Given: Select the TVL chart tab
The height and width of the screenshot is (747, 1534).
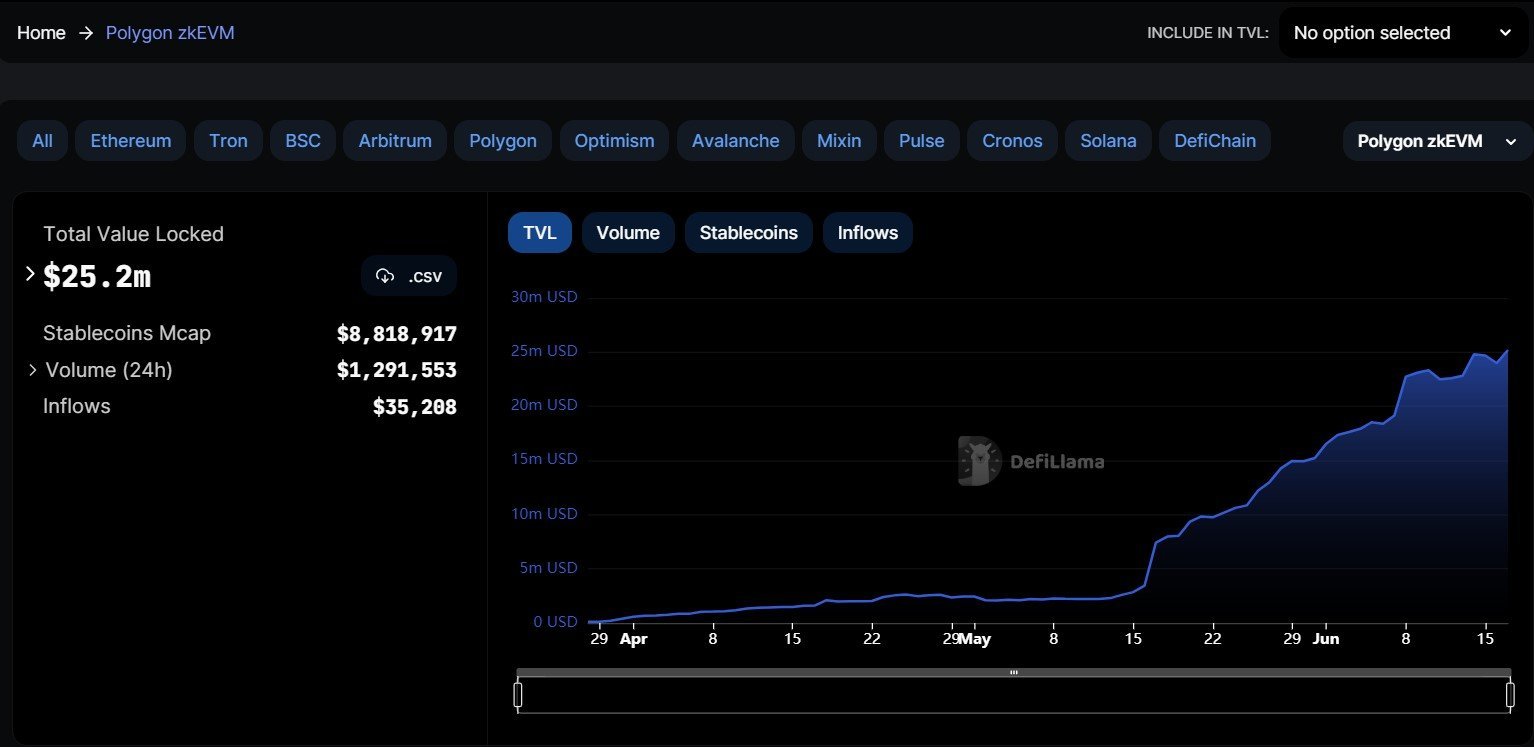Looking at the screenshot, I should point(539,232).
